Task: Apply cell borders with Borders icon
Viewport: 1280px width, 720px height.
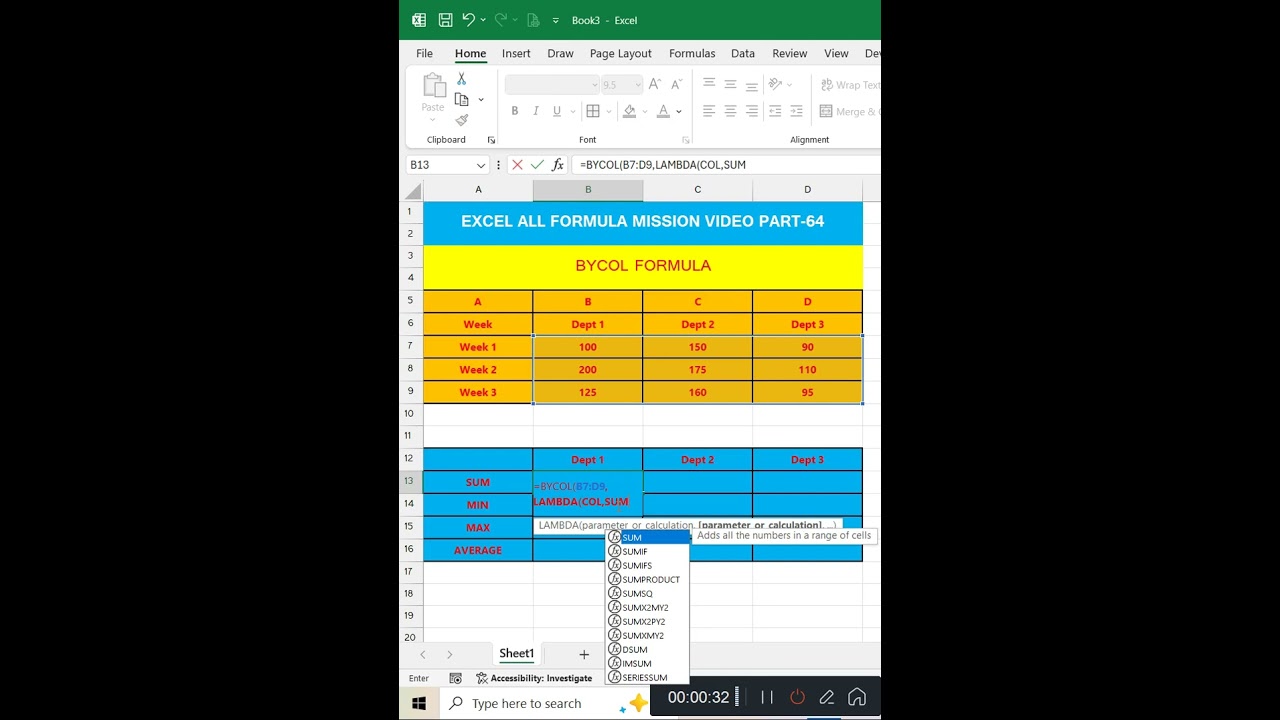Action: (x=593, y=111)
